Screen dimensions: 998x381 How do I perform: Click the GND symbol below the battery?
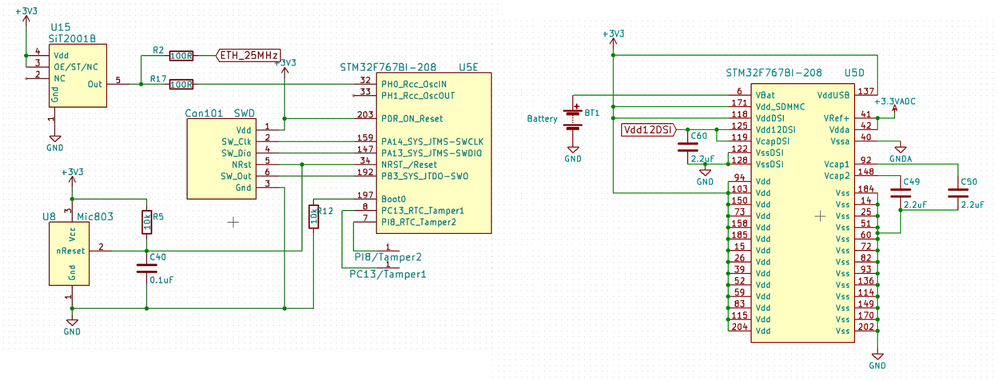(573, 154)
